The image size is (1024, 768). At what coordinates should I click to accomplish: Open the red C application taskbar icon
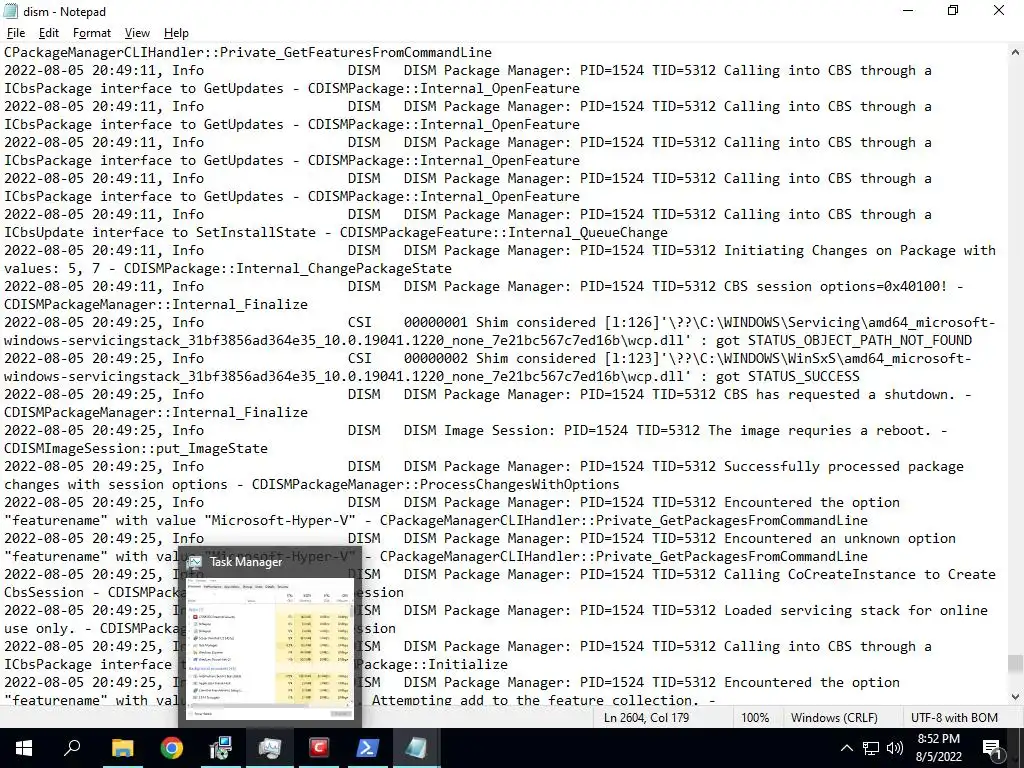pyautogui.click(x=319, y=748)
